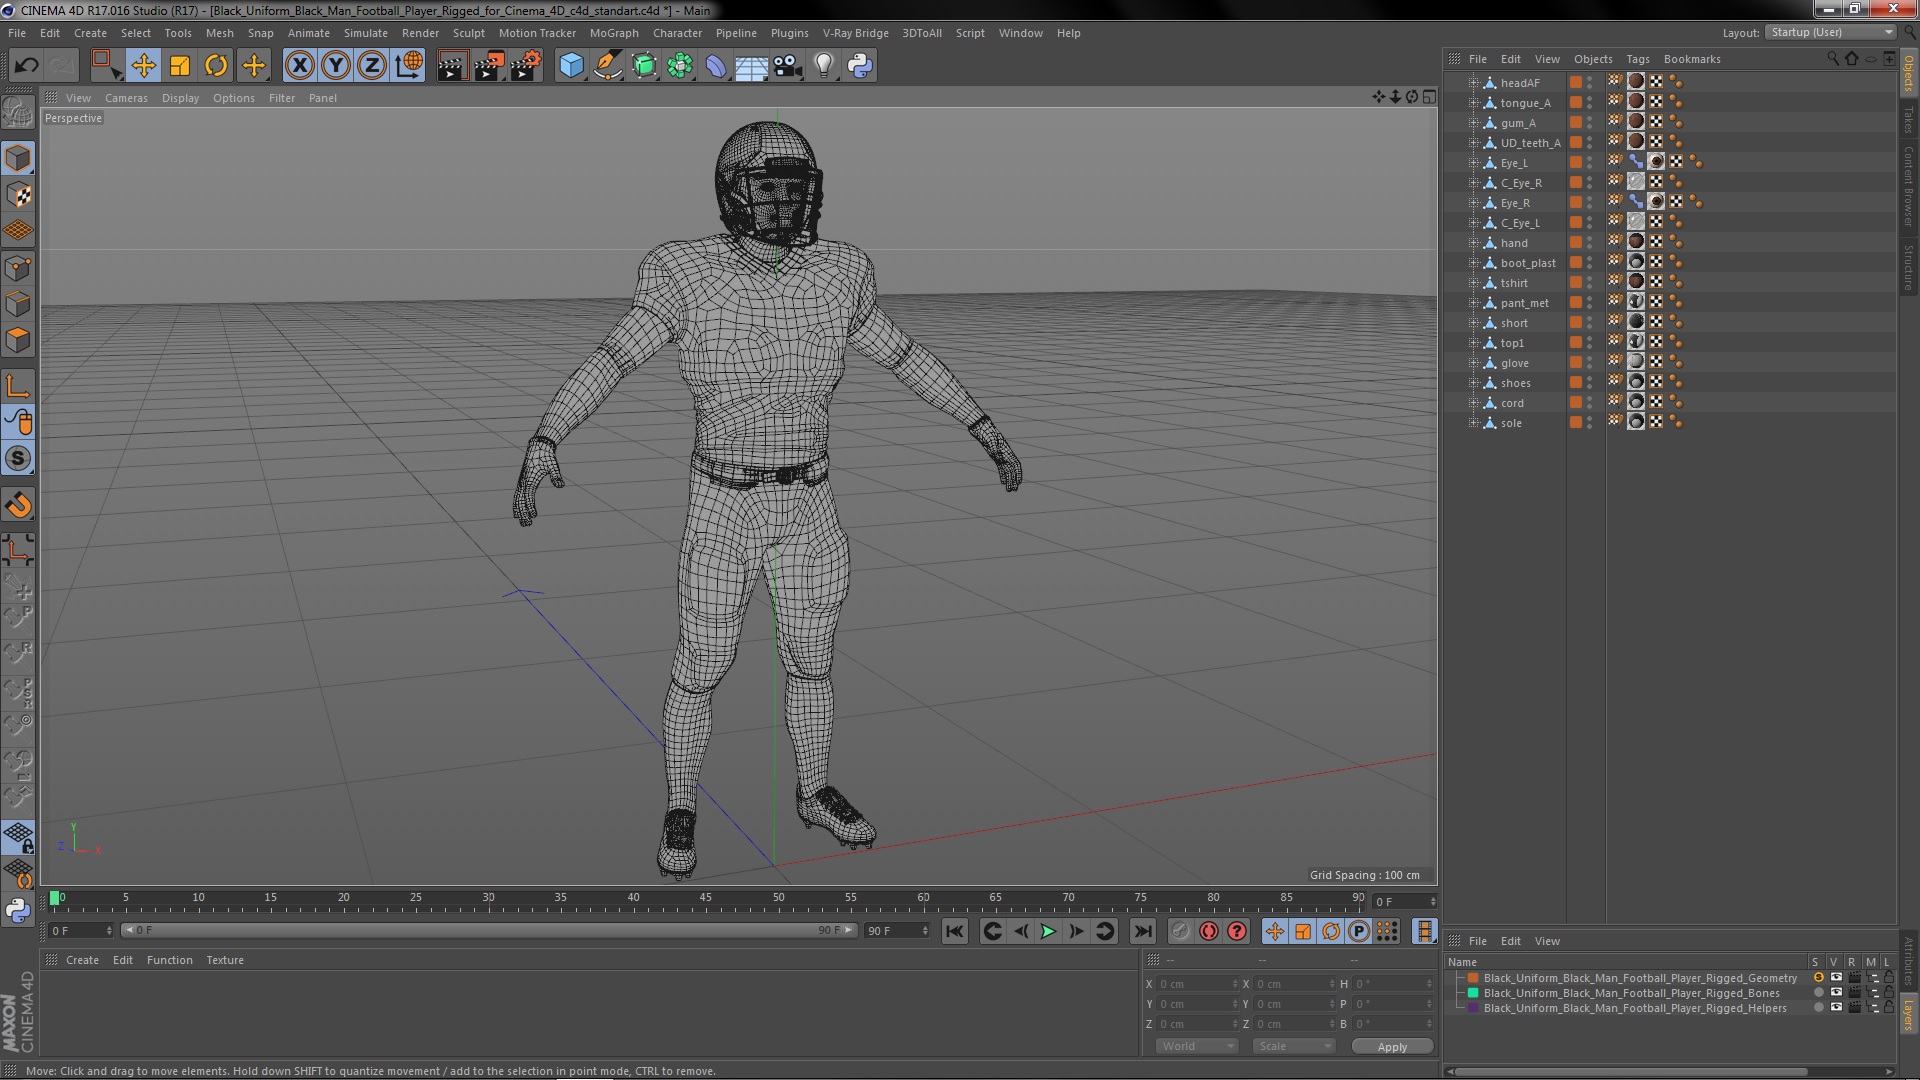Toggle Parameter keyframe P icon
The width and height of the screenshot is (1920, 1080).
click(1359, 932)
